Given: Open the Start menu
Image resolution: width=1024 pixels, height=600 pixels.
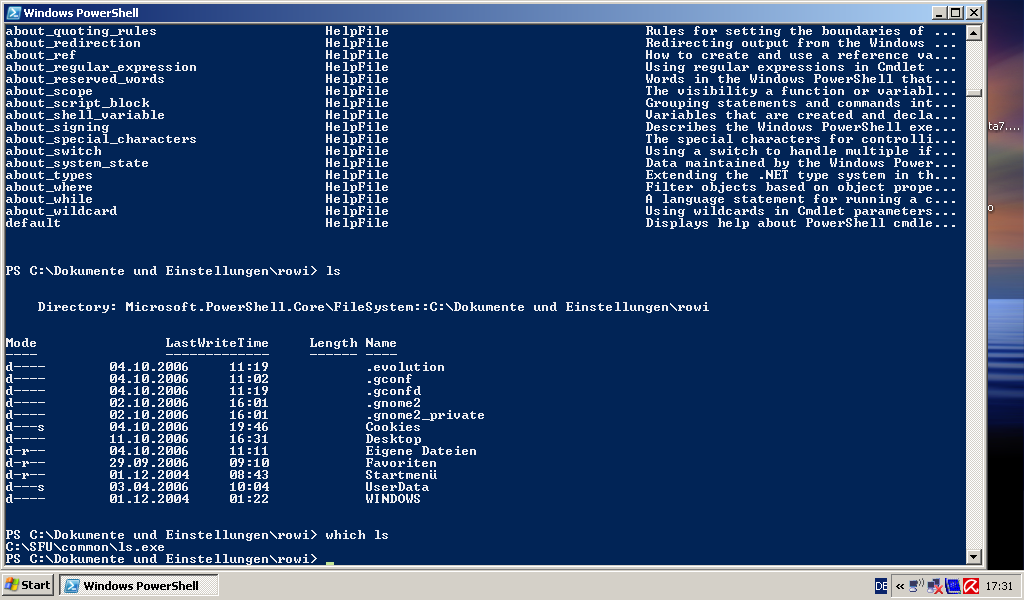Looking at the screenshot, I should 28,585.
